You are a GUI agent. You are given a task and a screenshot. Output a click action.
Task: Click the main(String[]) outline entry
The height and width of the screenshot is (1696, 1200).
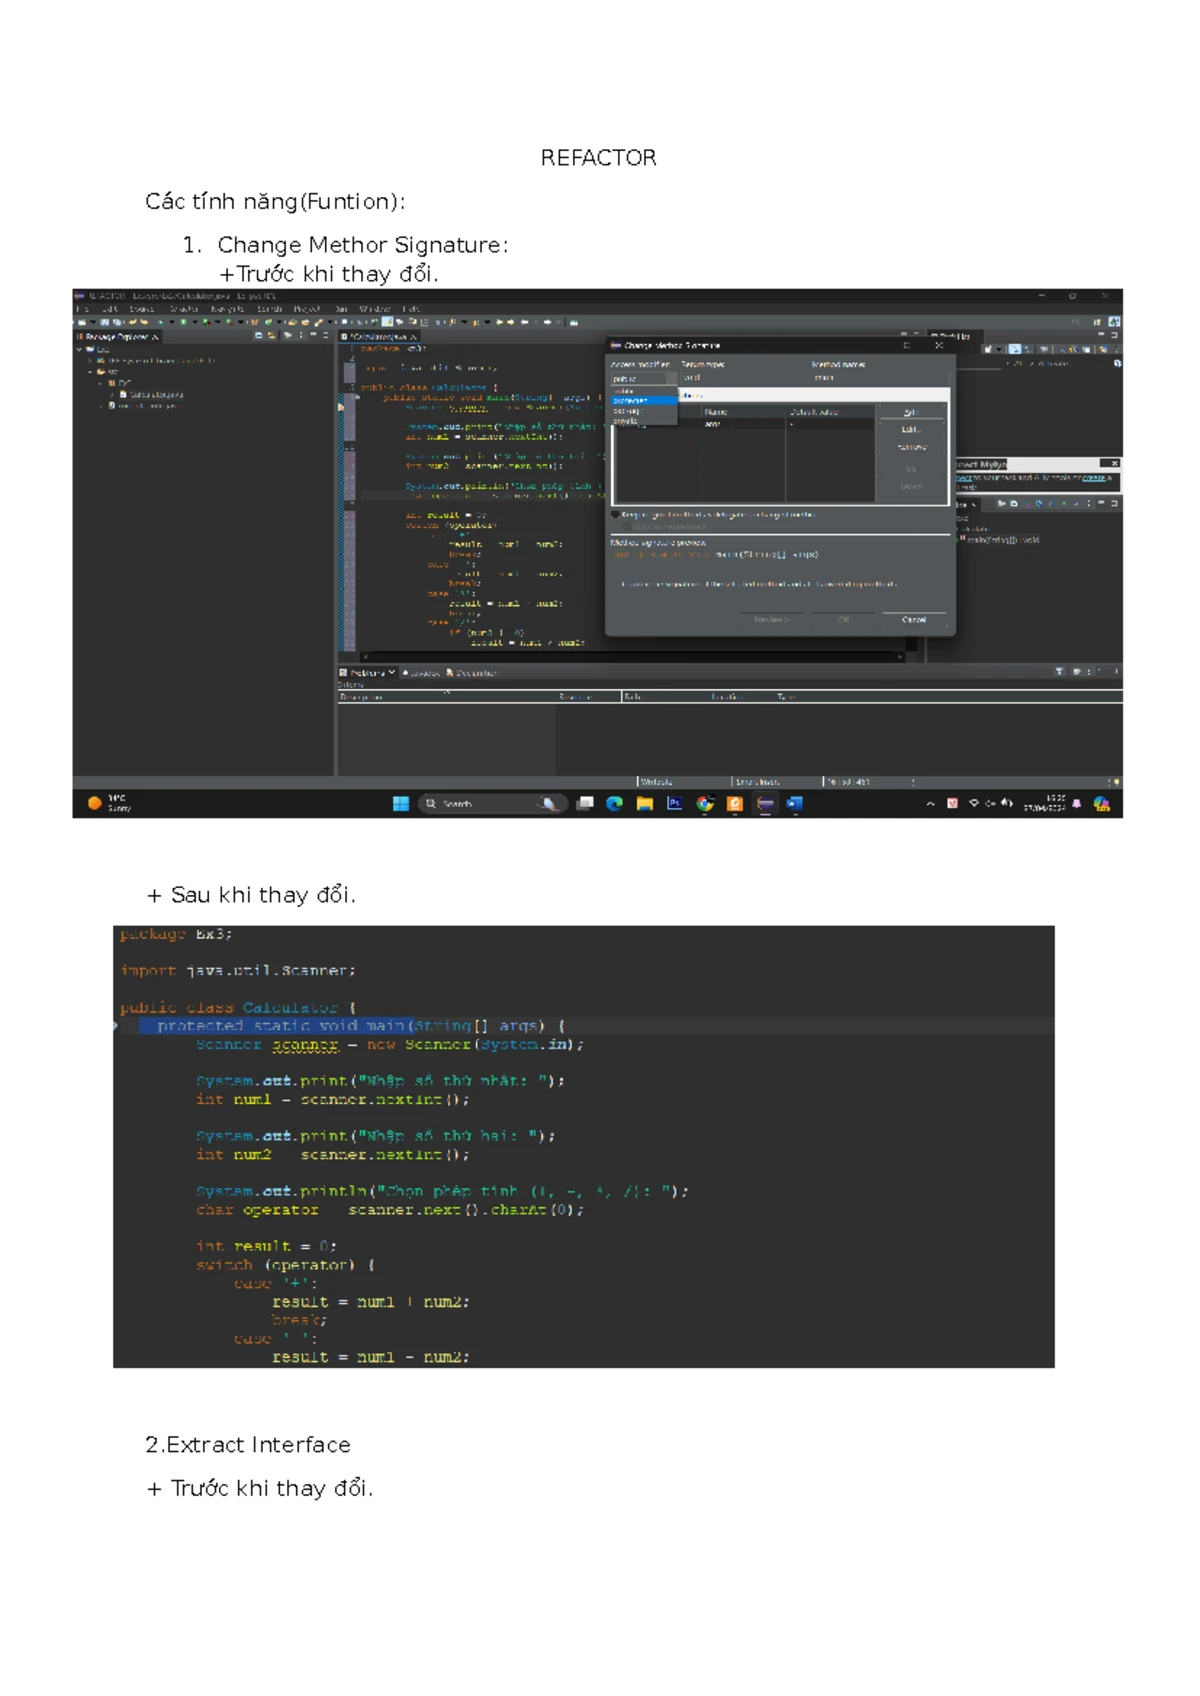1002,540
